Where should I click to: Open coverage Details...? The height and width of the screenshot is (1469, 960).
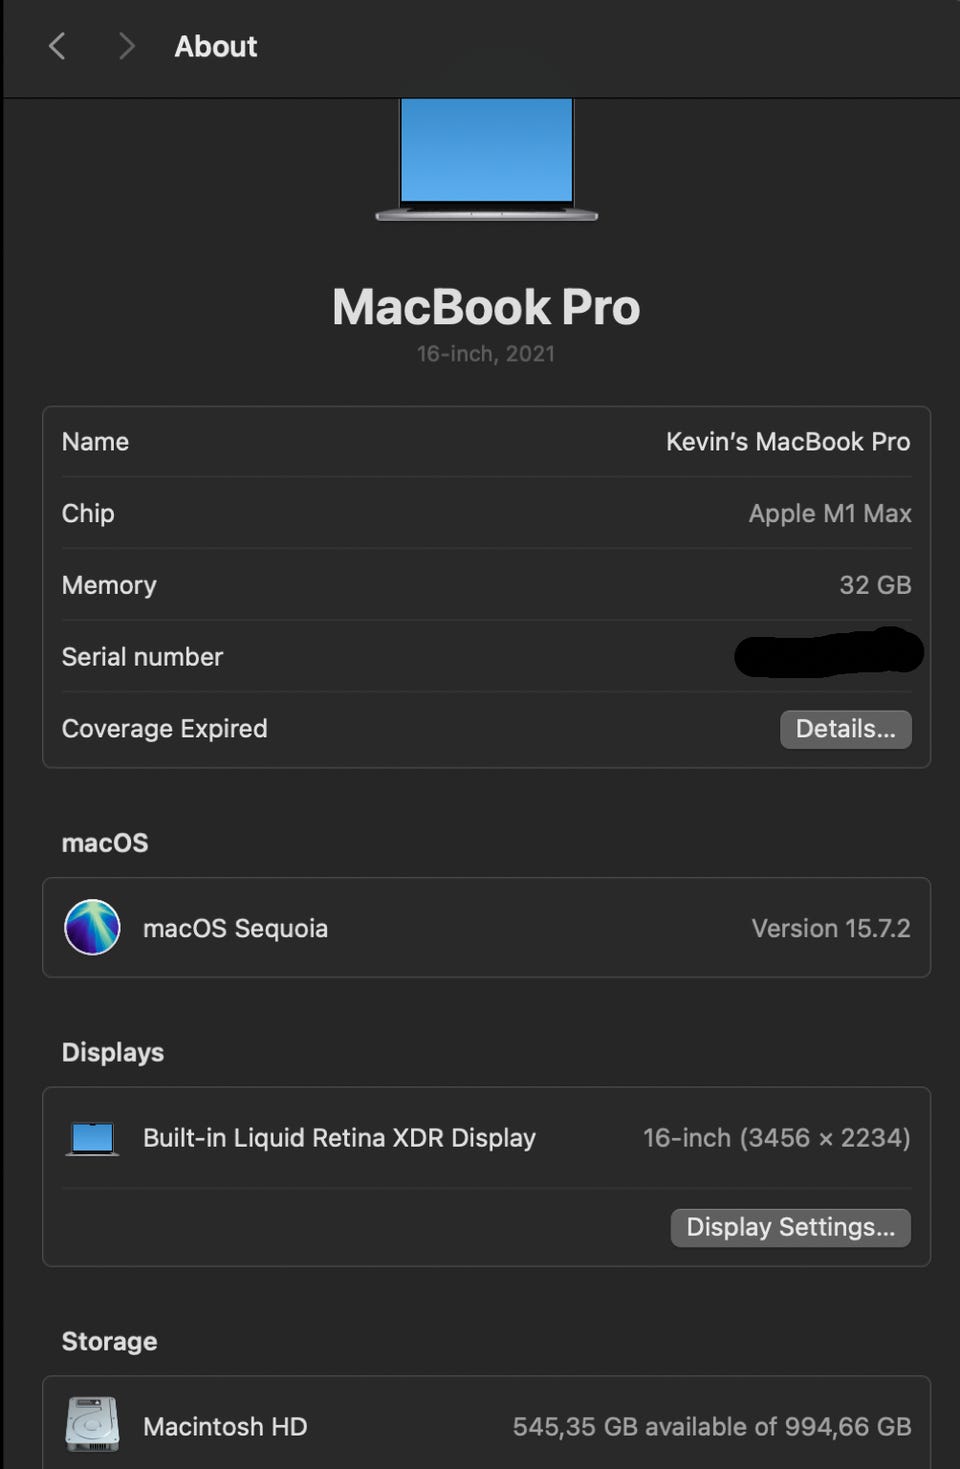(845, 729)
